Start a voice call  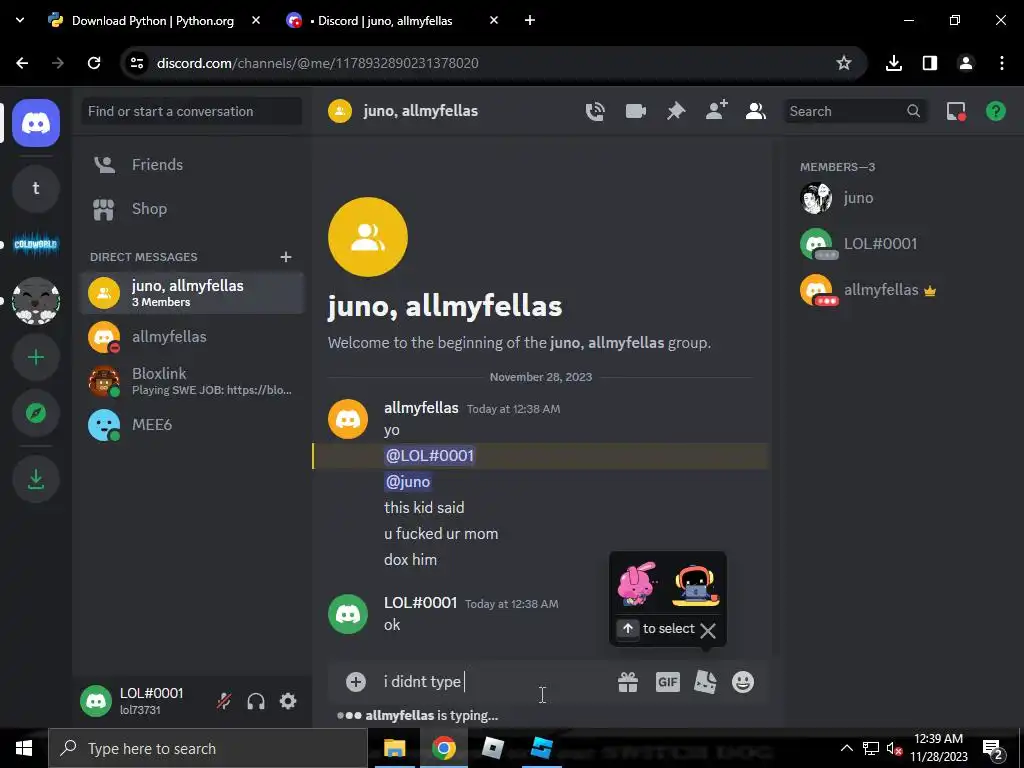click(x=595, y=111)
